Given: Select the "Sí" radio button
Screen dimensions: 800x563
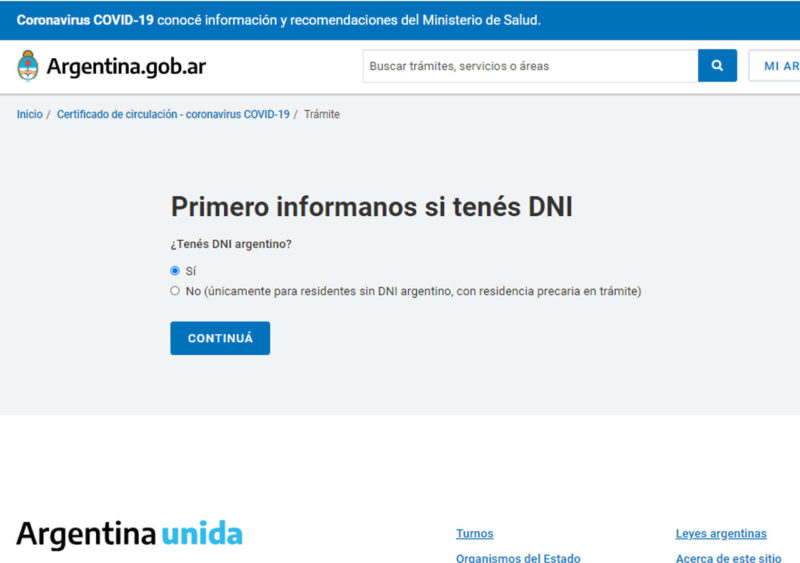Looking at the screenshot, I should [x=175, y=270].
